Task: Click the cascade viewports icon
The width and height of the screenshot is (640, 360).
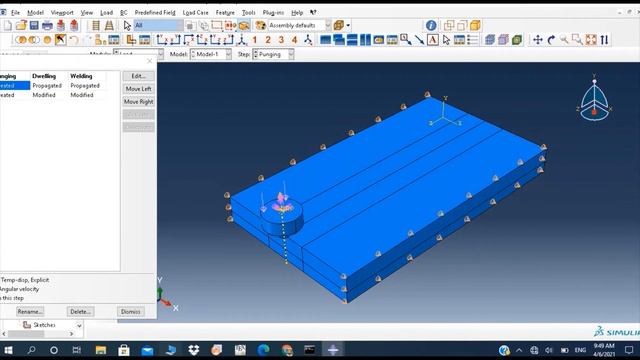Action: (339, 40)
